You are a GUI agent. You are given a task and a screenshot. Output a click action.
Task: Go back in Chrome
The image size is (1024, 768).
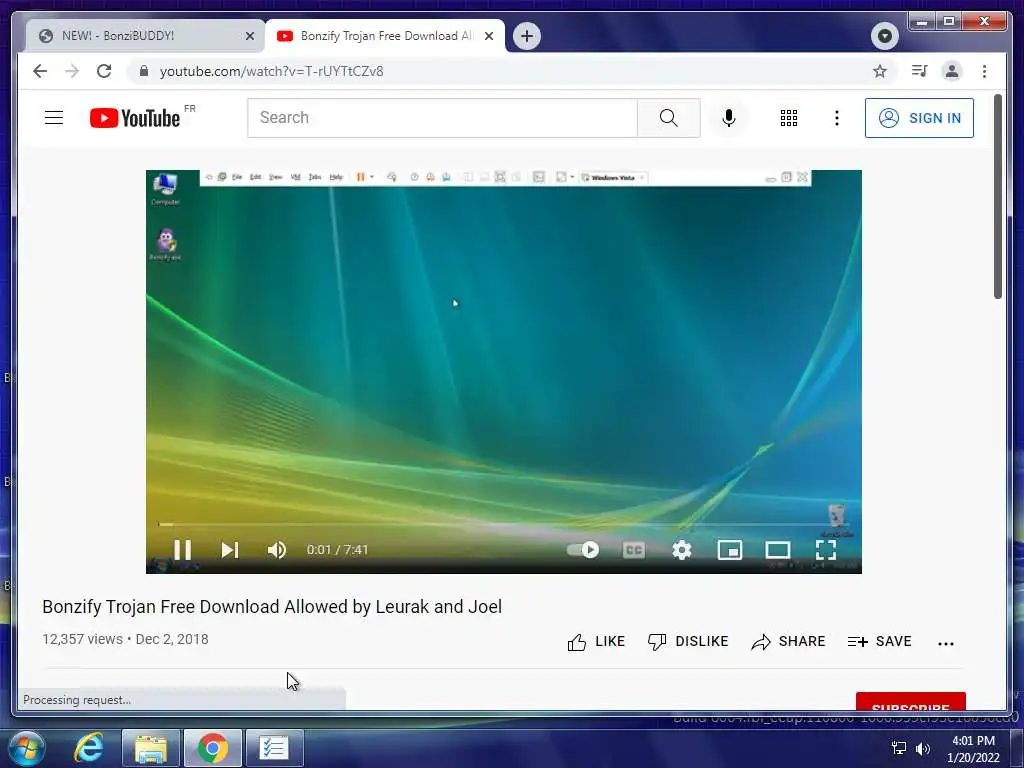(40, 71)
